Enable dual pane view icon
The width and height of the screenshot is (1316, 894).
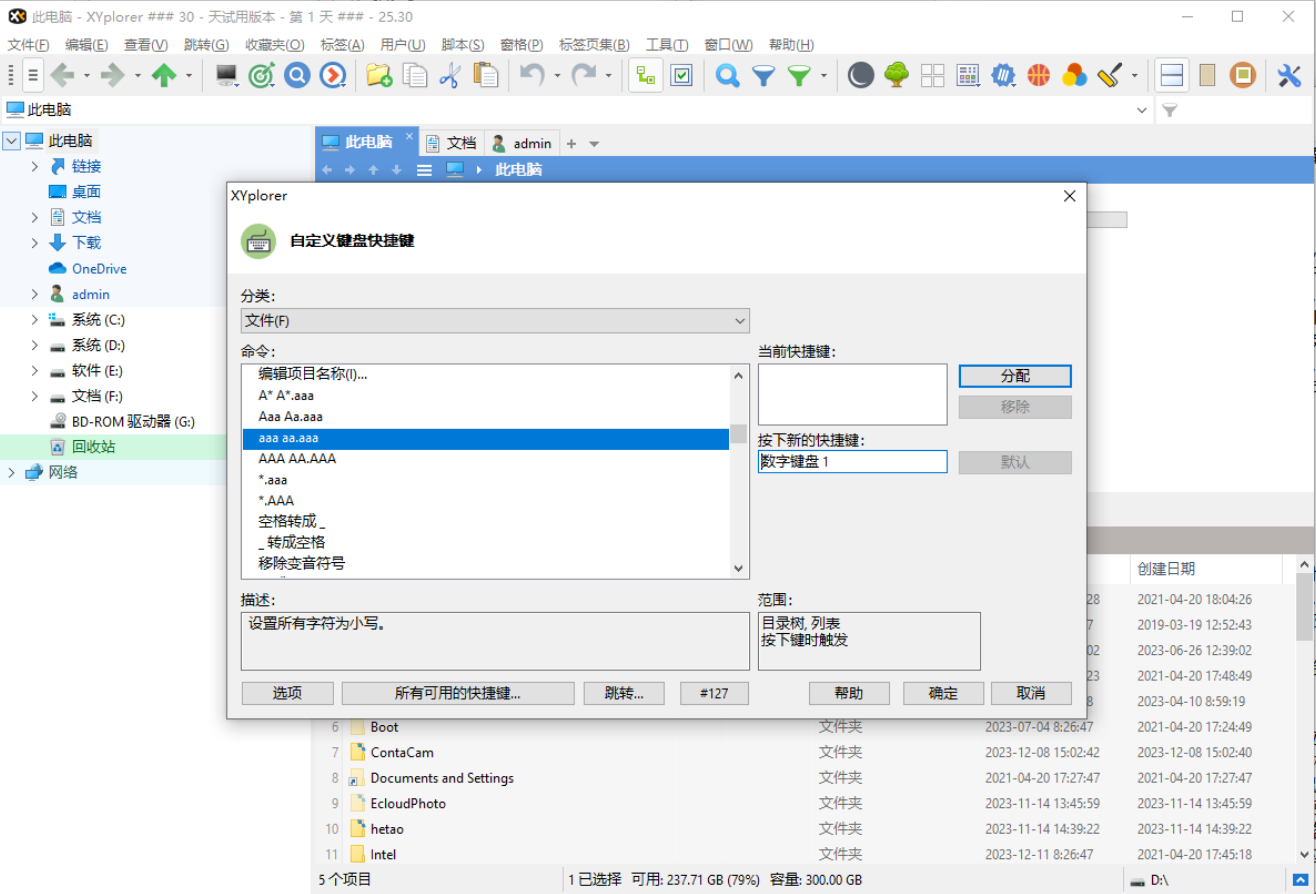[1170, 74]
